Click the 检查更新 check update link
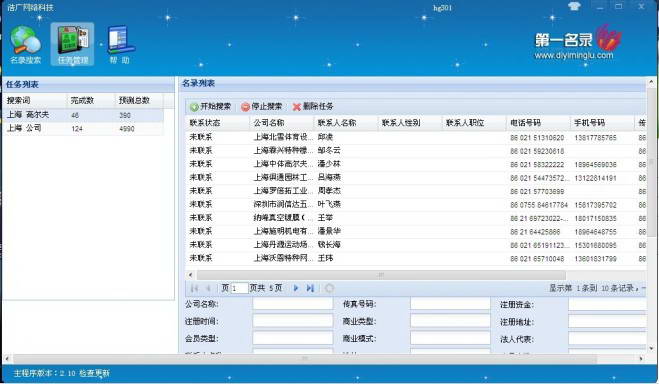Image resolution: width=659 pixels, height=384 pixels. [94, 373]
